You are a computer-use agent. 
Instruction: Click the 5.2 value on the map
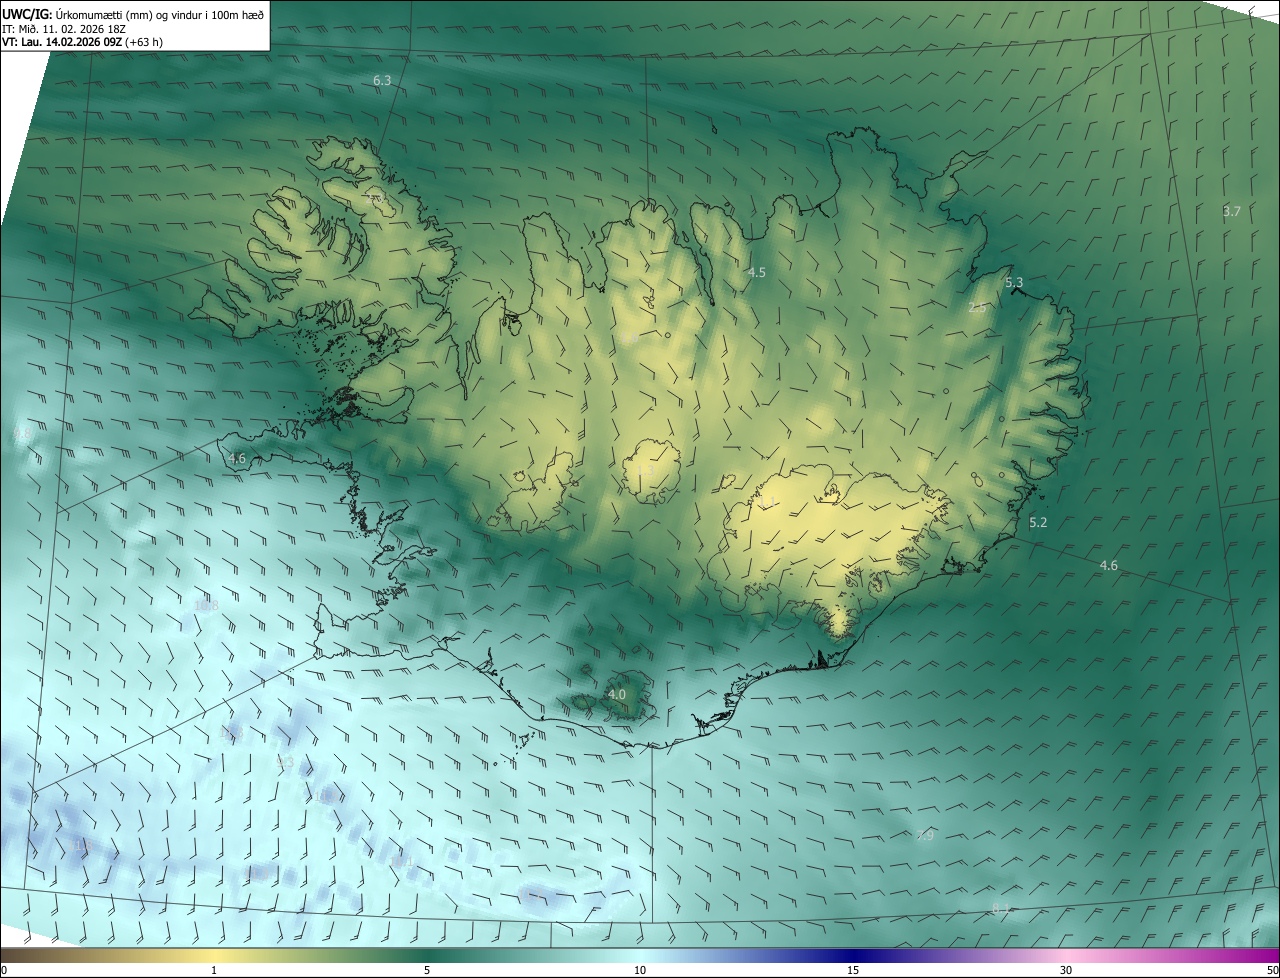1038,523
